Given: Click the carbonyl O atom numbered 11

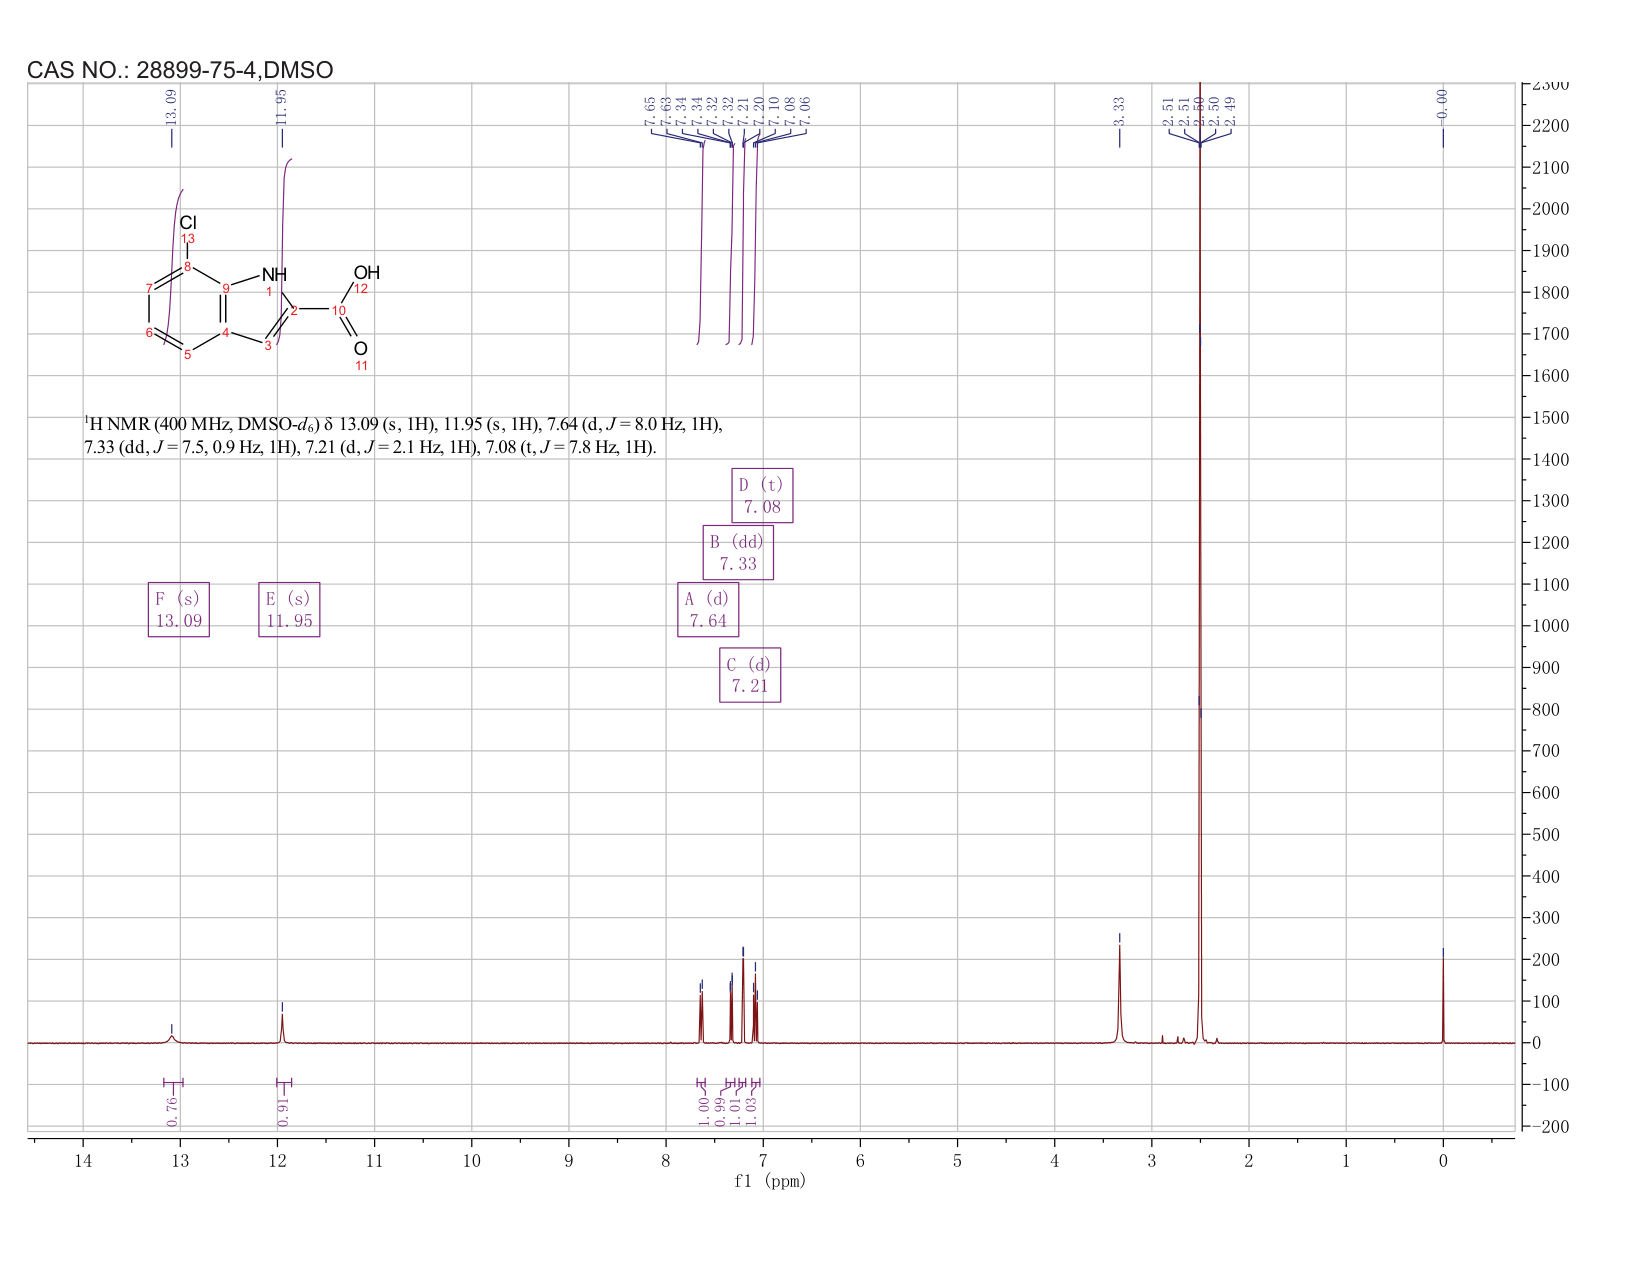Looking at the screenshot, I should tap(361, 348).
